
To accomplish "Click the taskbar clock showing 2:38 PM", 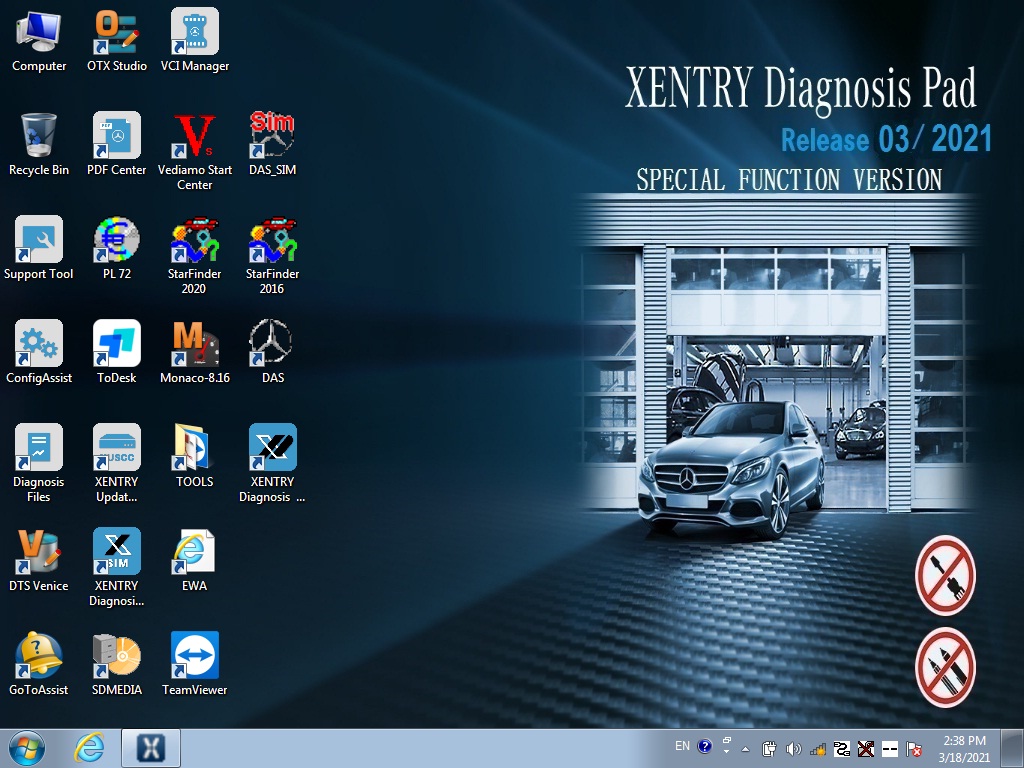I will [965, 749].
